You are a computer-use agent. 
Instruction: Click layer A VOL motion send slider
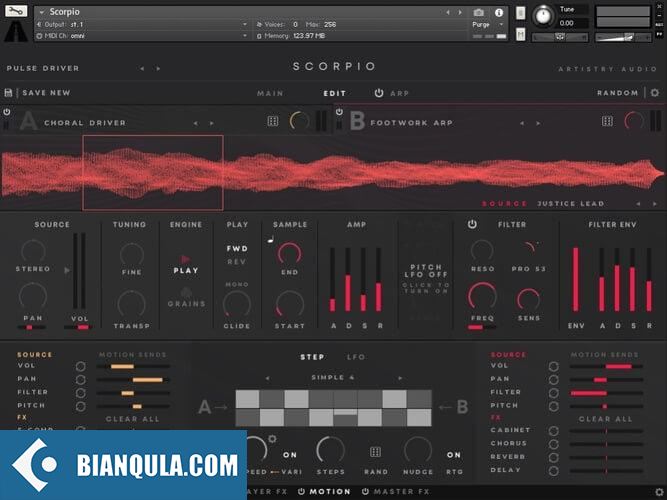tap(133, 366)
